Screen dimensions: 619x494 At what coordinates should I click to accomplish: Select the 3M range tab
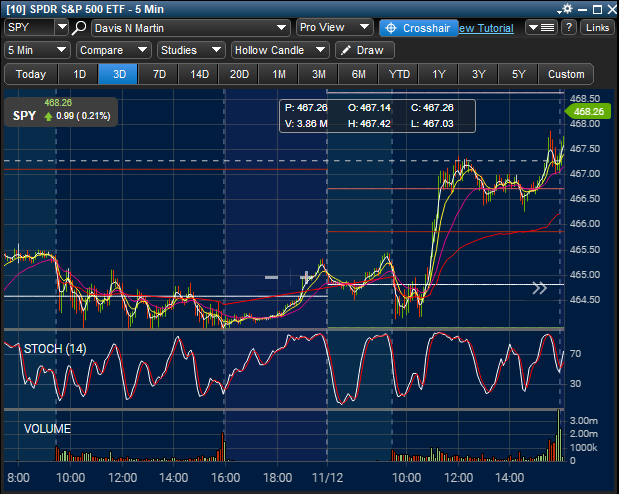(x=319, y=74)
